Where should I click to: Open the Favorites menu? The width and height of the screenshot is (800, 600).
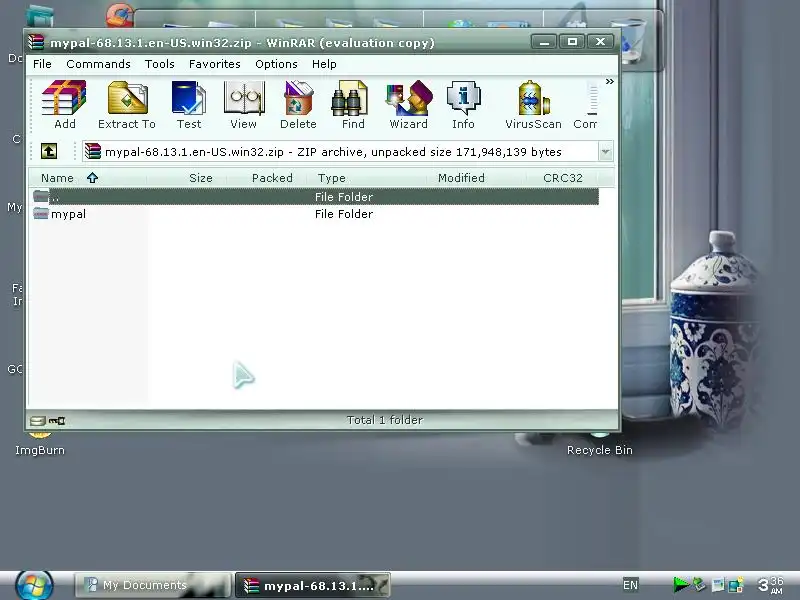coord(215,64)
